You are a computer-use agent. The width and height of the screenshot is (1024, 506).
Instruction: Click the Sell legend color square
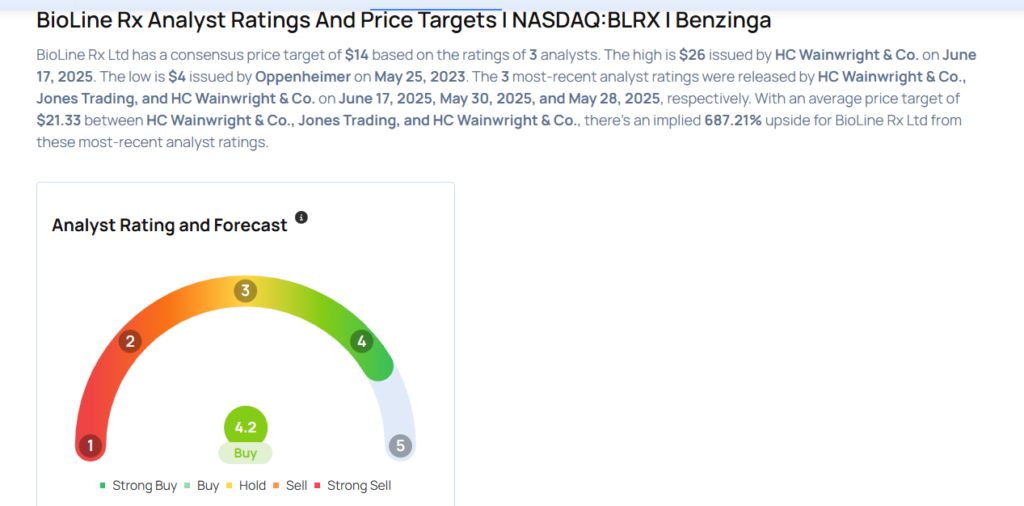click(x=280, y=486)
